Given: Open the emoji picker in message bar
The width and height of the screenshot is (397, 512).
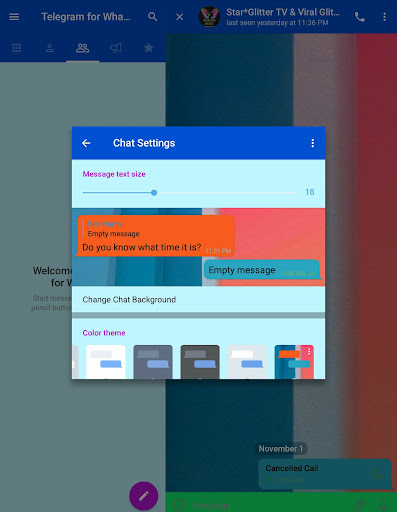Looking at the screenshot, I should click(x=179, y=505).
